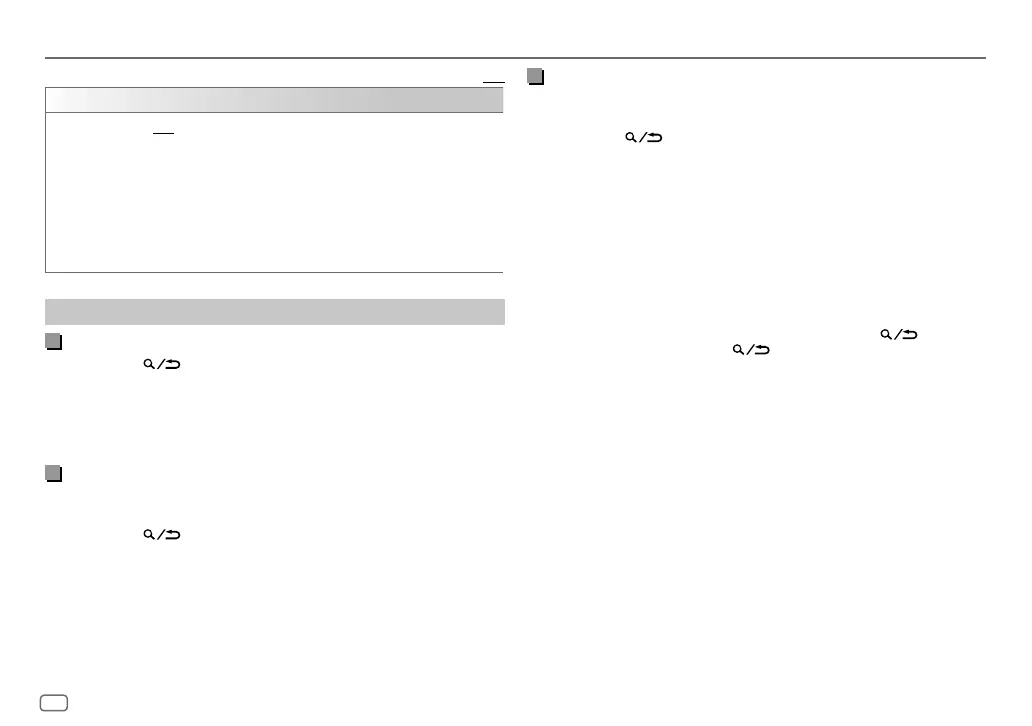Click the gradient header strip of the boxed table

pyautogui.click(x=274, y=100)
